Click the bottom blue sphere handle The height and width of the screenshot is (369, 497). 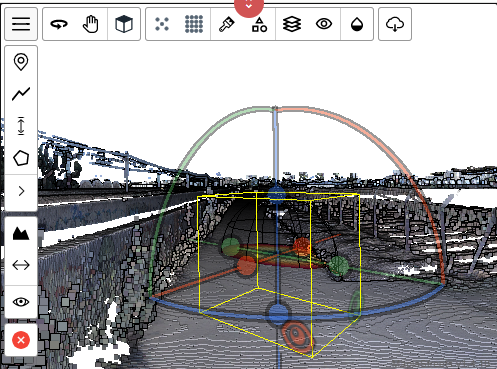pyautogui.click(x=278, y=314)
